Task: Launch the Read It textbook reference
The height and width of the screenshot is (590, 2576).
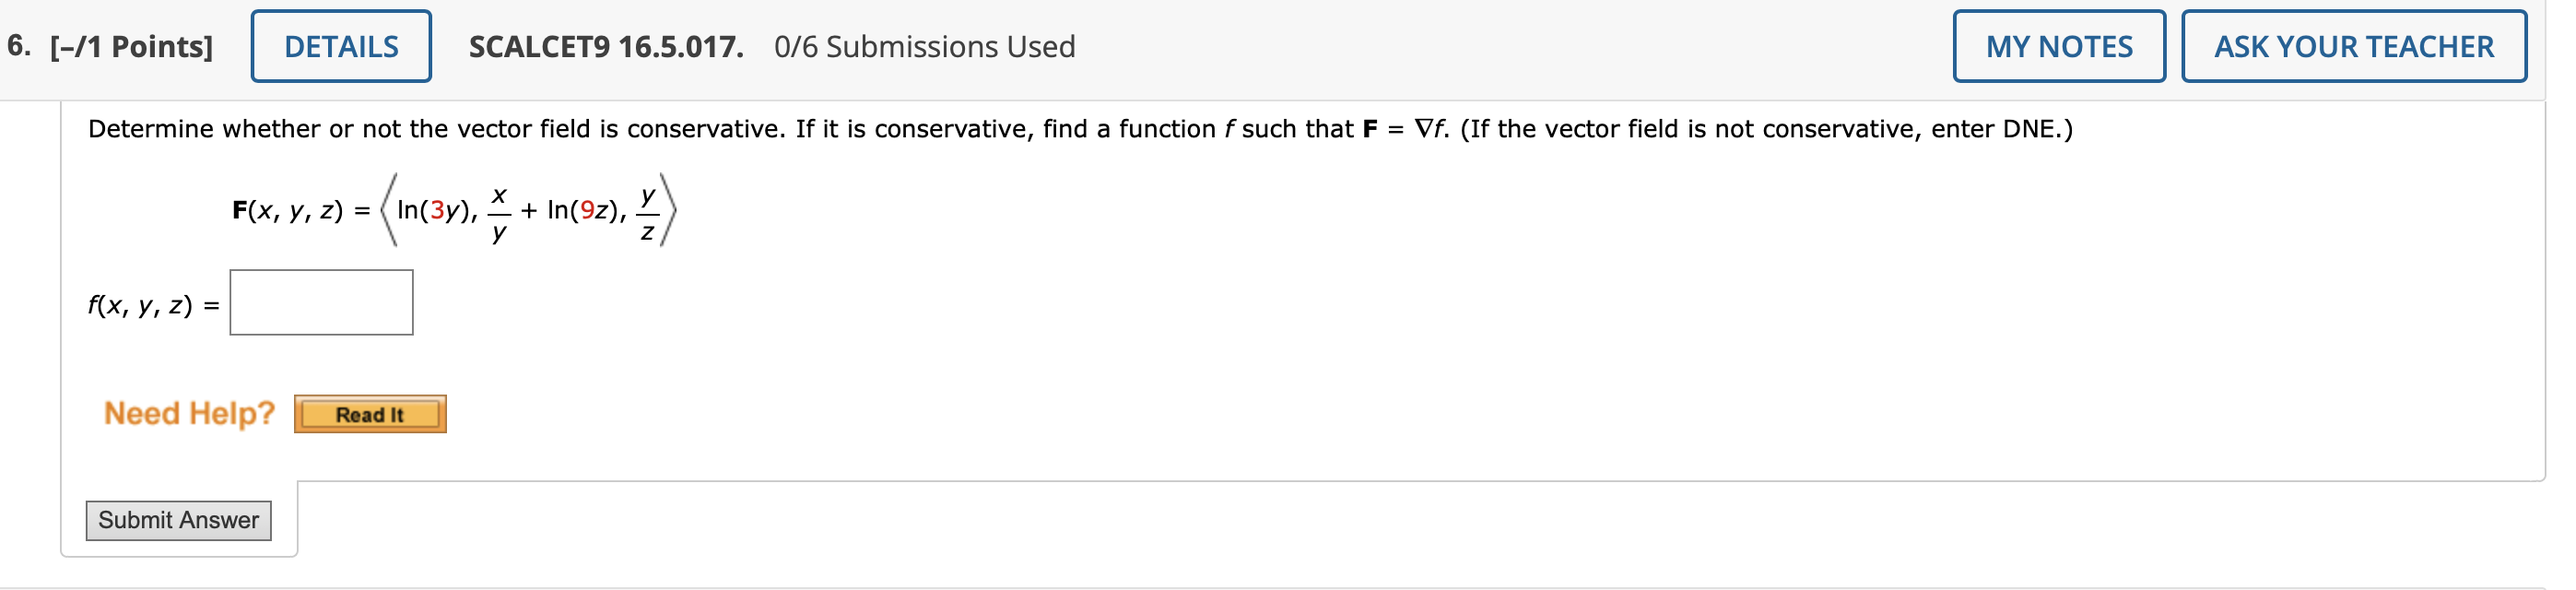Action: [x=371, y=413]
